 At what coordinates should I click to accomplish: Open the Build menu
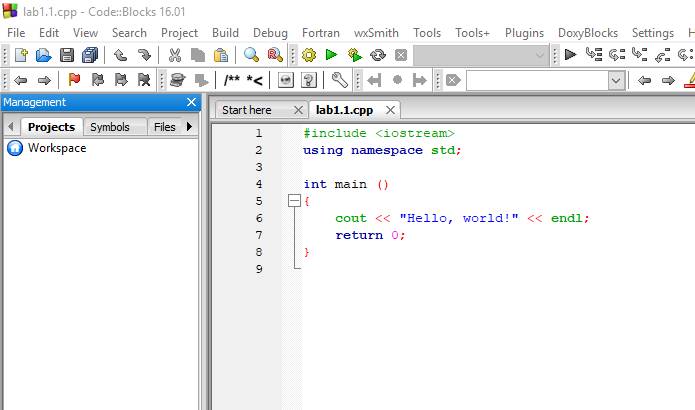(225, 33)
